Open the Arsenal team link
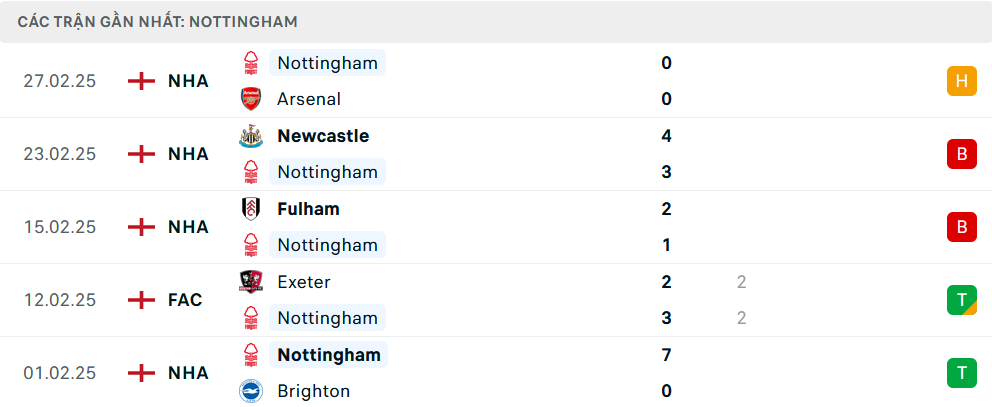 (x=309, y=99)
